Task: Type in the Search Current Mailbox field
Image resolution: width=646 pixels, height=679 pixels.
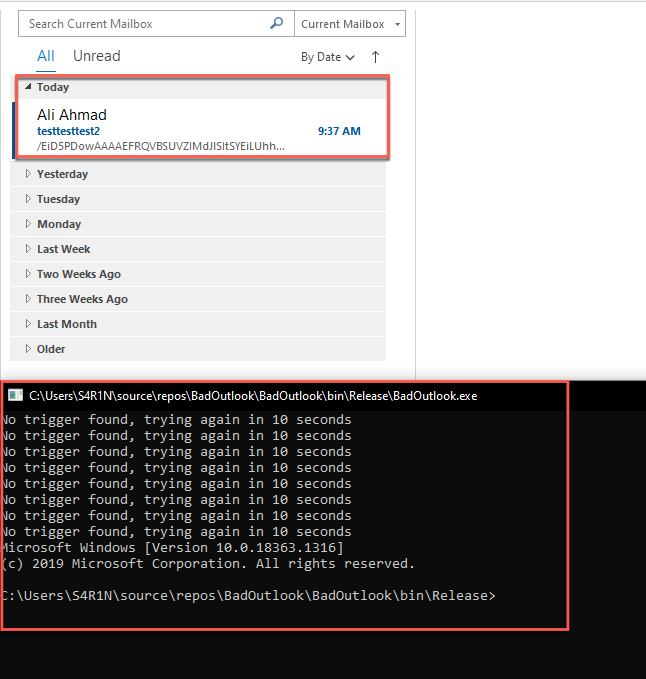Action: [x=145, y=24]
